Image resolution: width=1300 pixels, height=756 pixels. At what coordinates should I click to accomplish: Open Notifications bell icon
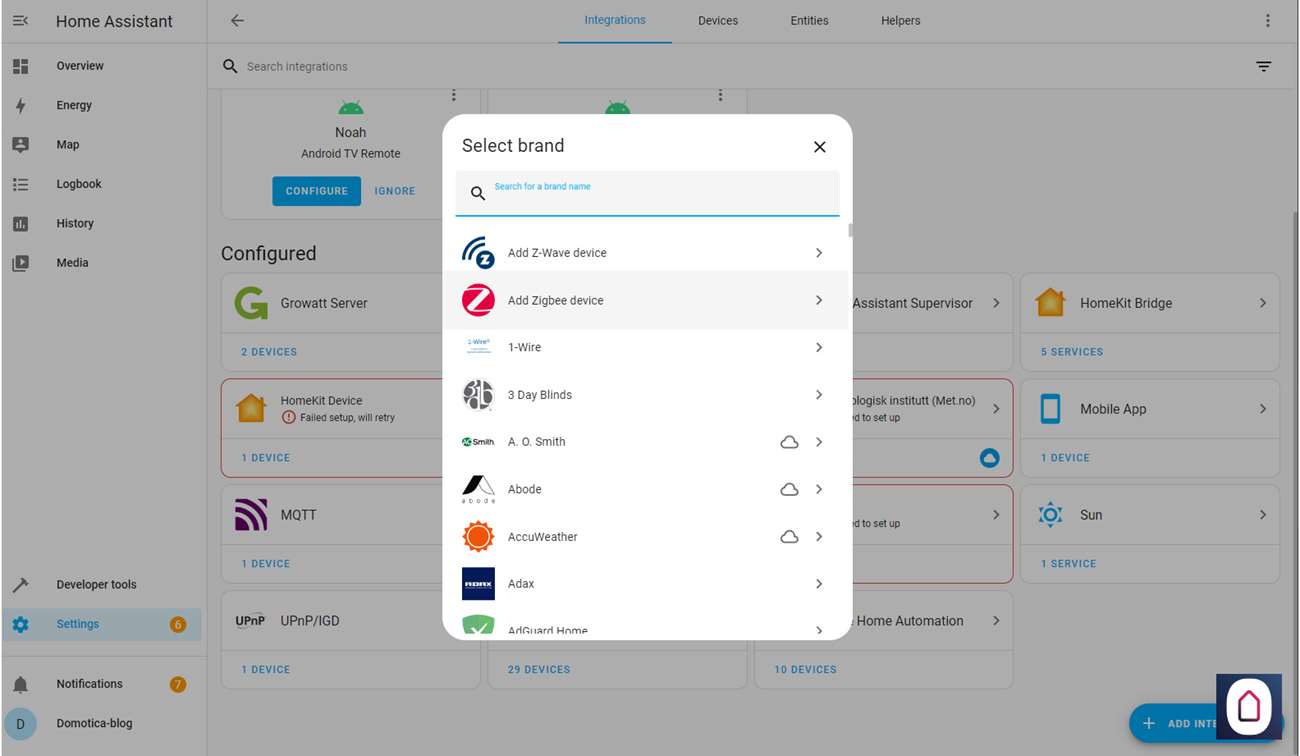(x=20, y=685)
